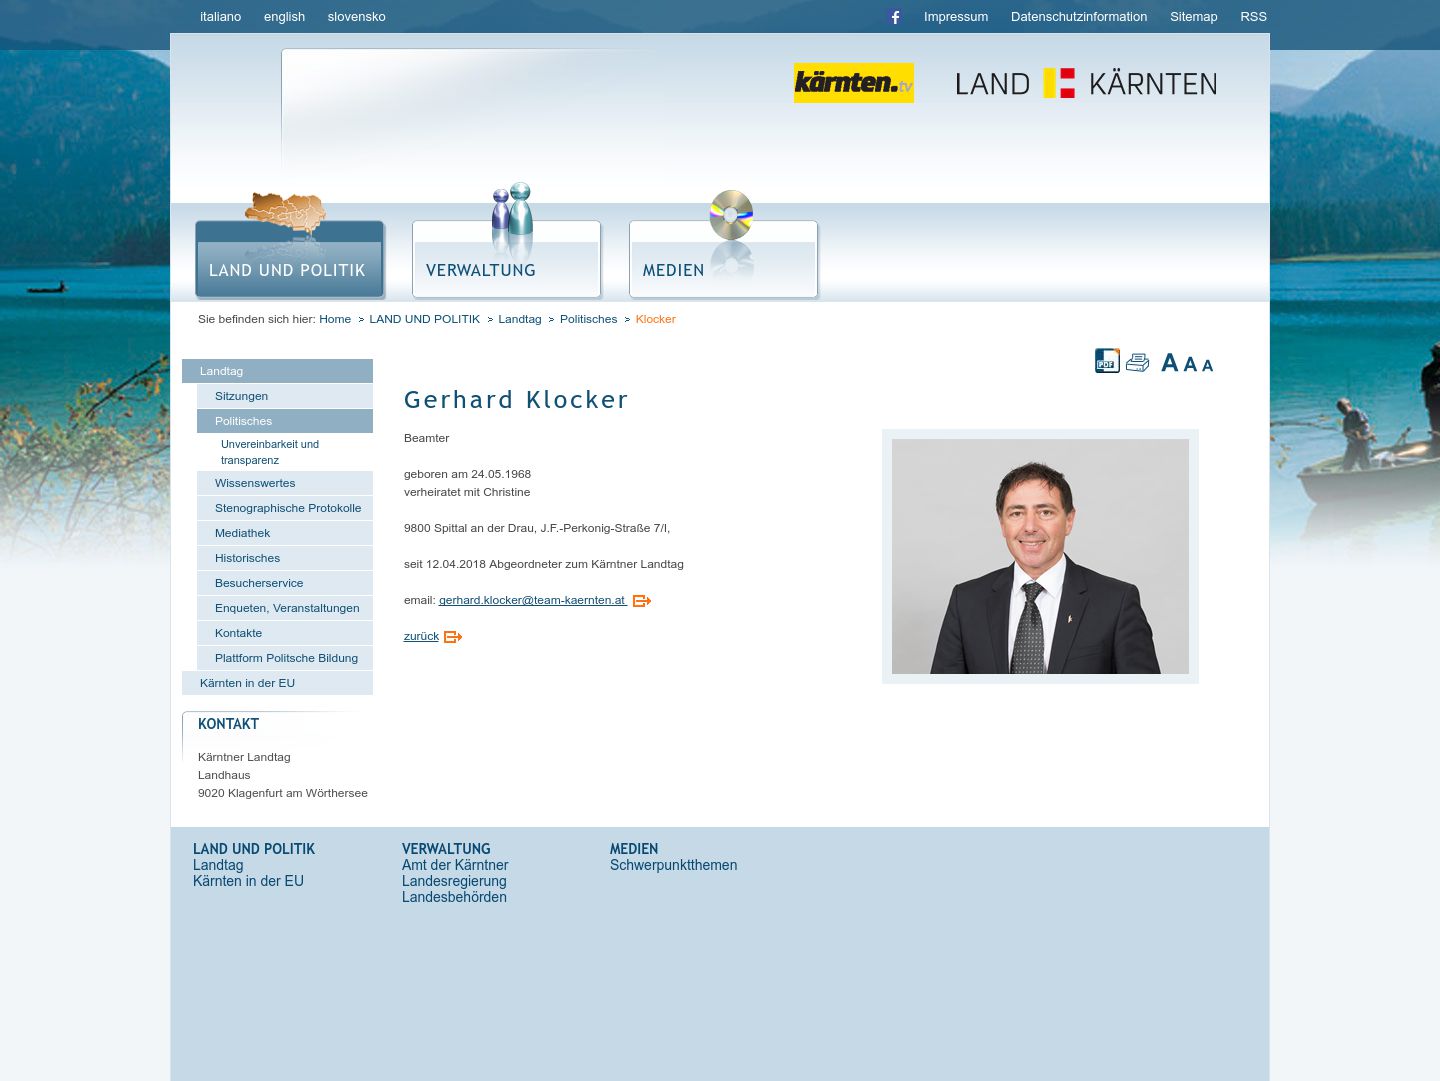Switch language to slovensko
Screen dimensions: 1440x1081
point(357,17)
